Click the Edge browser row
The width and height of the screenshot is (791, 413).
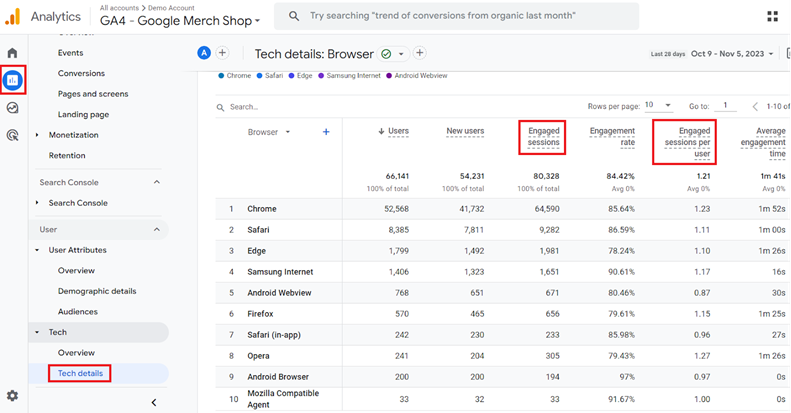pos(502,251)
